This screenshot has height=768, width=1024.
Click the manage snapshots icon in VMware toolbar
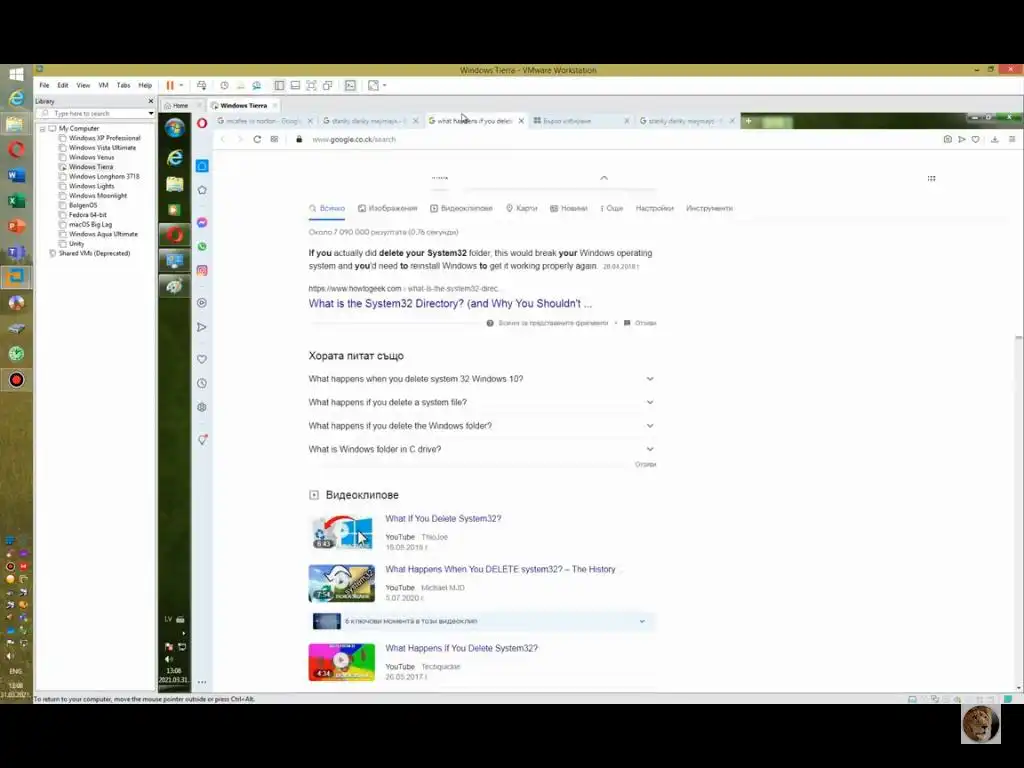click(x=257, y=86)
